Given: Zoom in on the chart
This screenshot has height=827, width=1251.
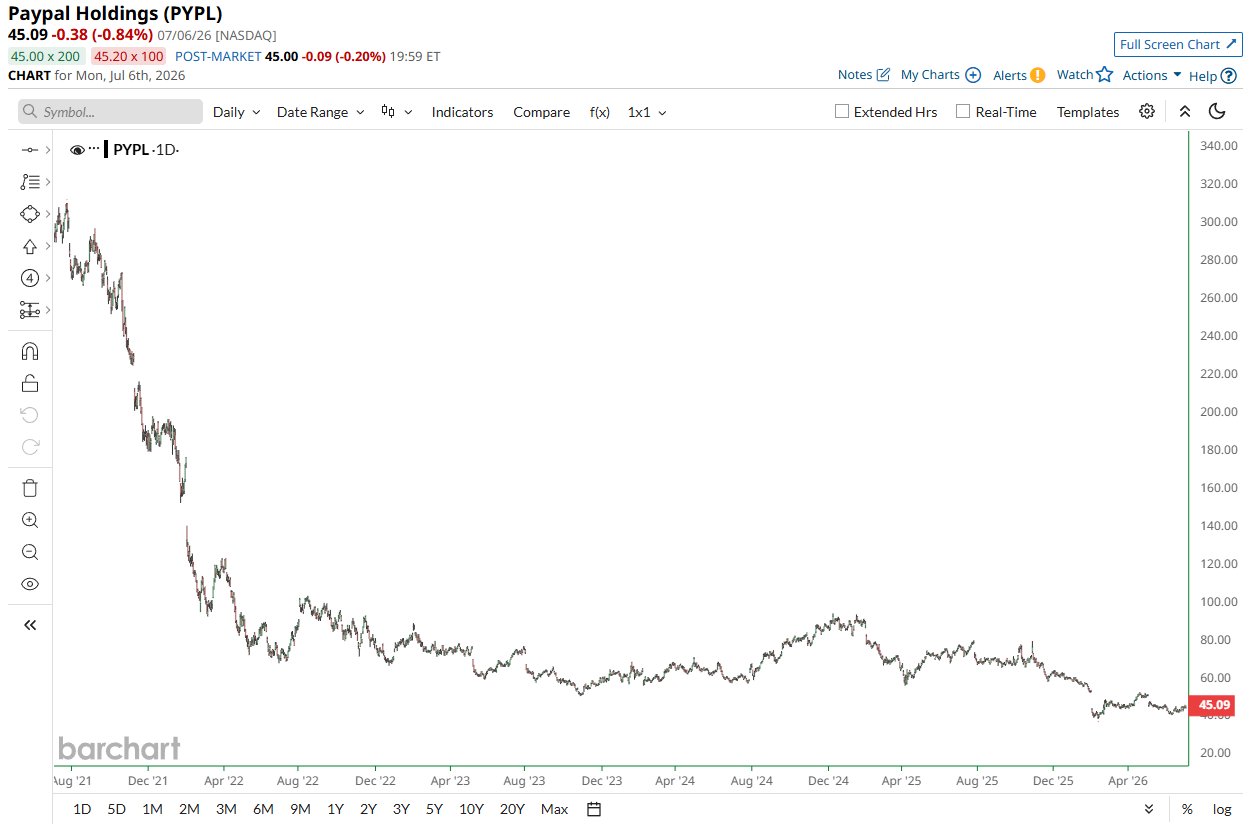Looking at the screenshot, I should [x=30, y=520].
